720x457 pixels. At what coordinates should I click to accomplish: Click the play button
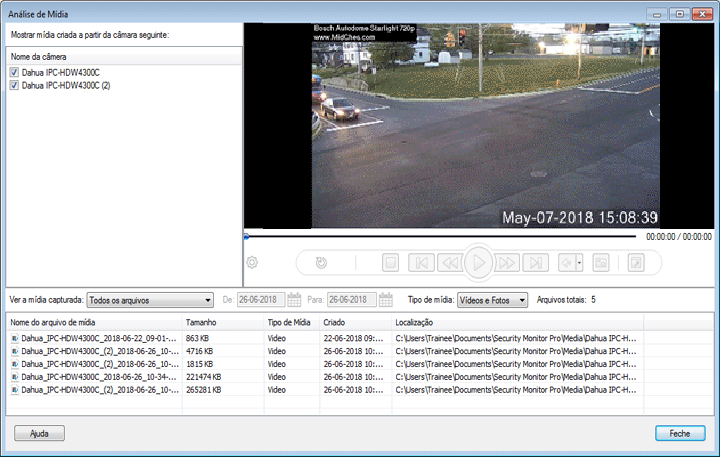479,263
